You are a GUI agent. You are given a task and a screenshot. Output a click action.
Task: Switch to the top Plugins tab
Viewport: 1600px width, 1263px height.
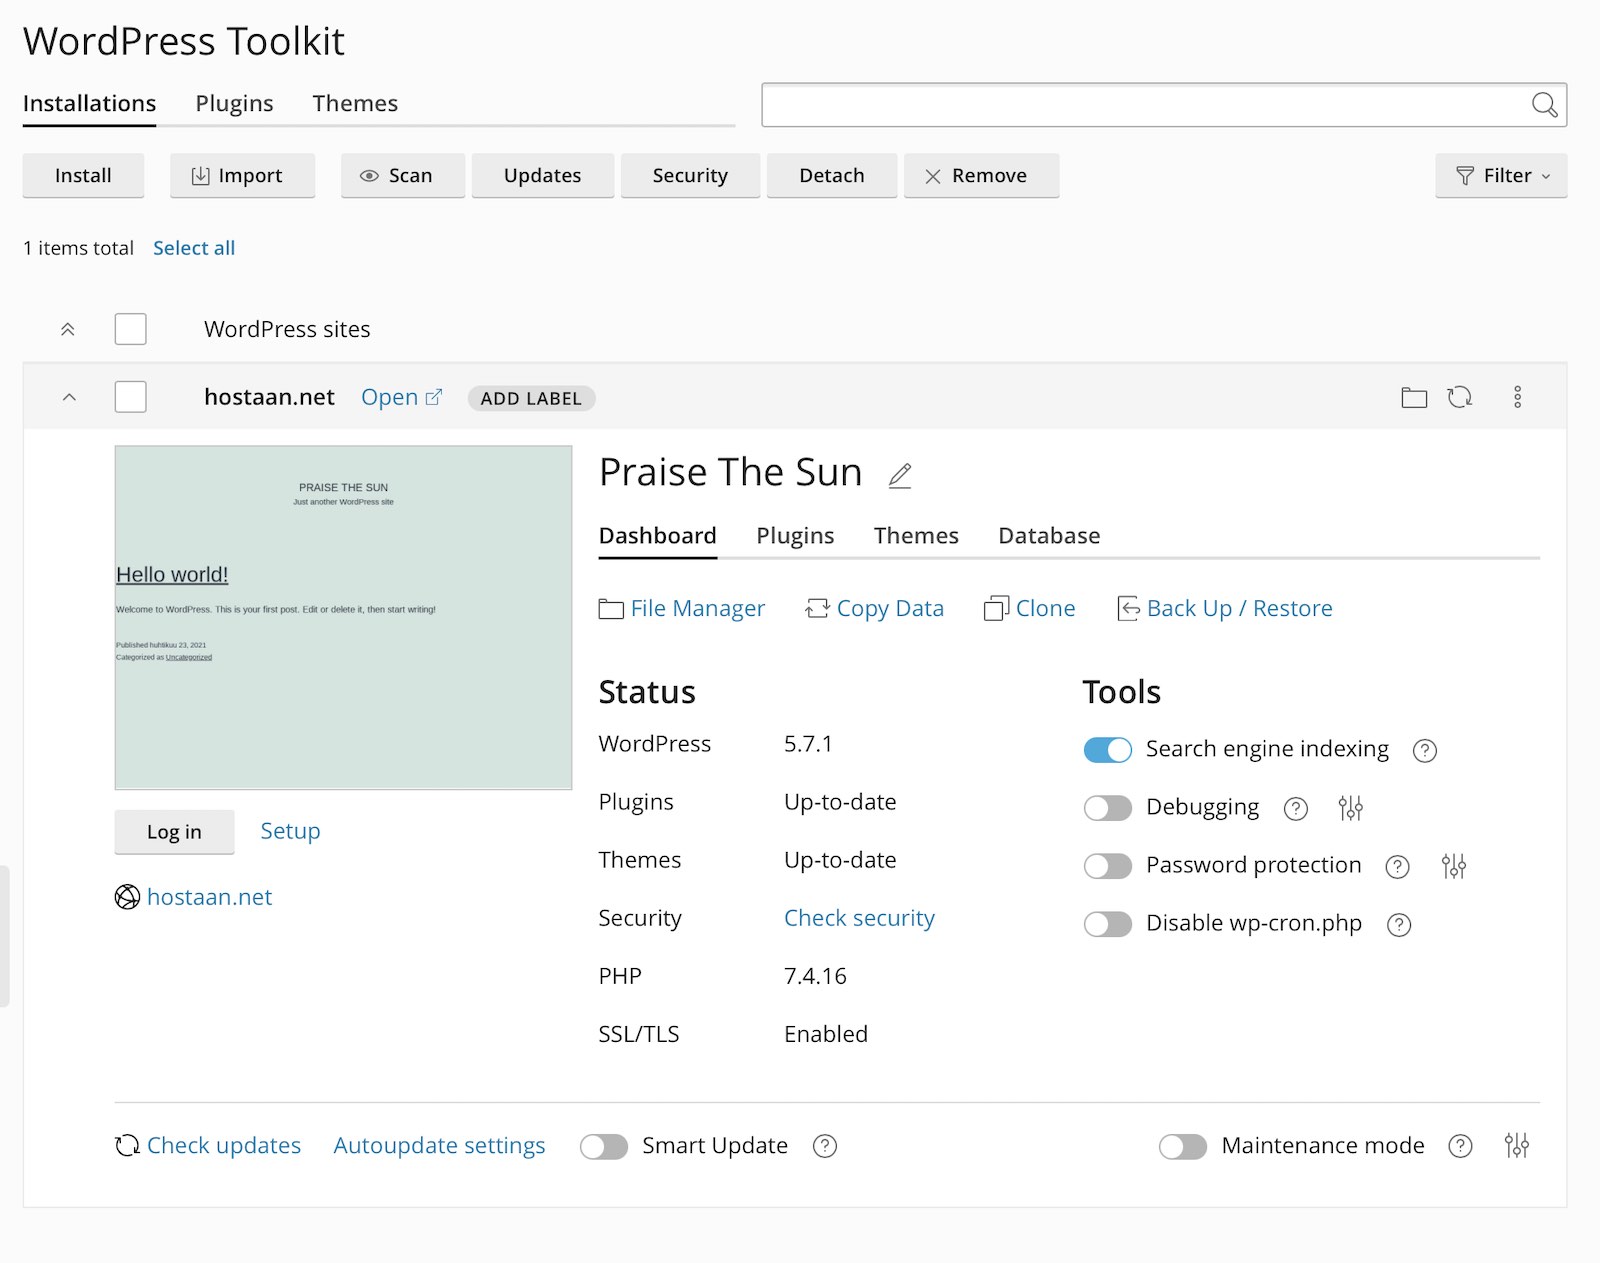coord(234,104)
